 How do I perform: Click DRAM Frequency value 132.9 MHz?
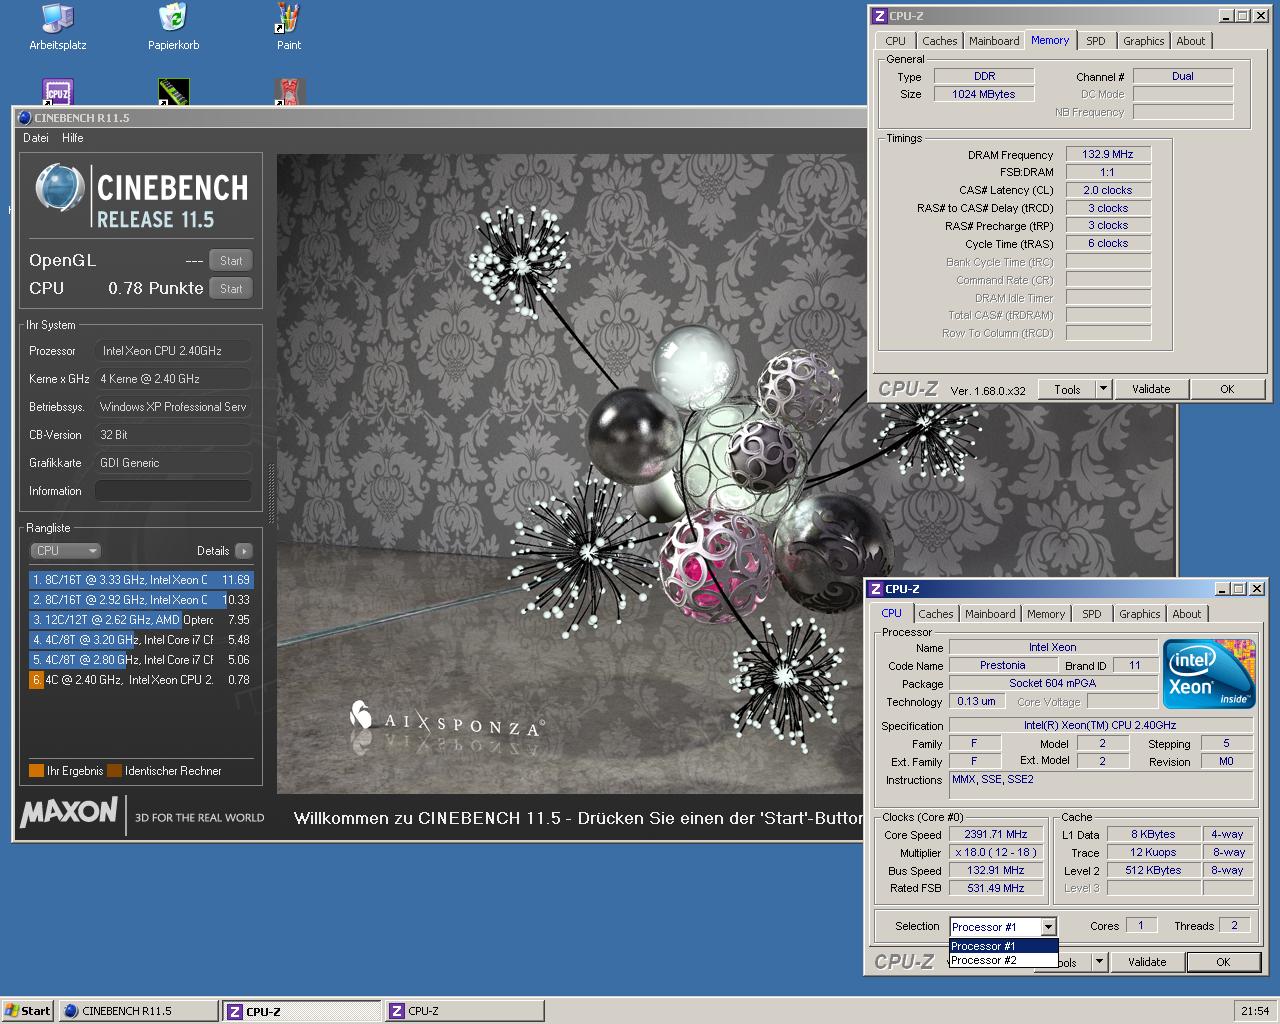tap(1108, 154)
